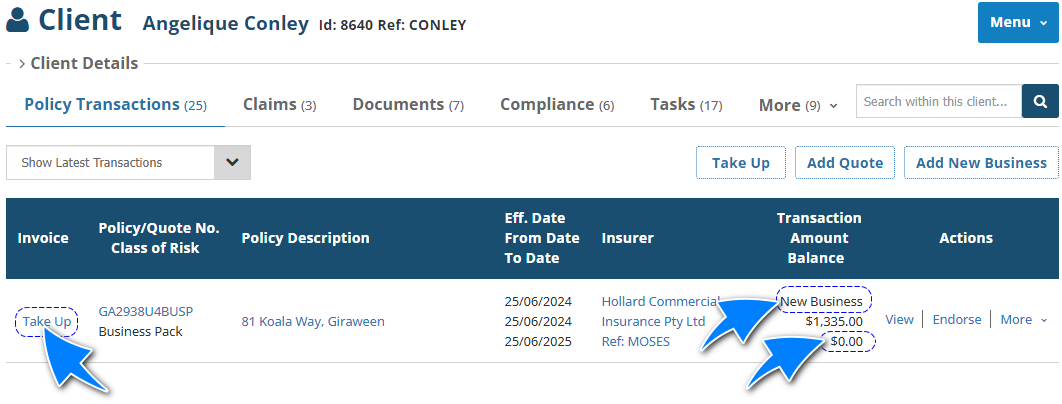This screenshot has width=1062, height=404.
Task: Switch to the Policy Transactions tab
Action: tap(115, 104)
